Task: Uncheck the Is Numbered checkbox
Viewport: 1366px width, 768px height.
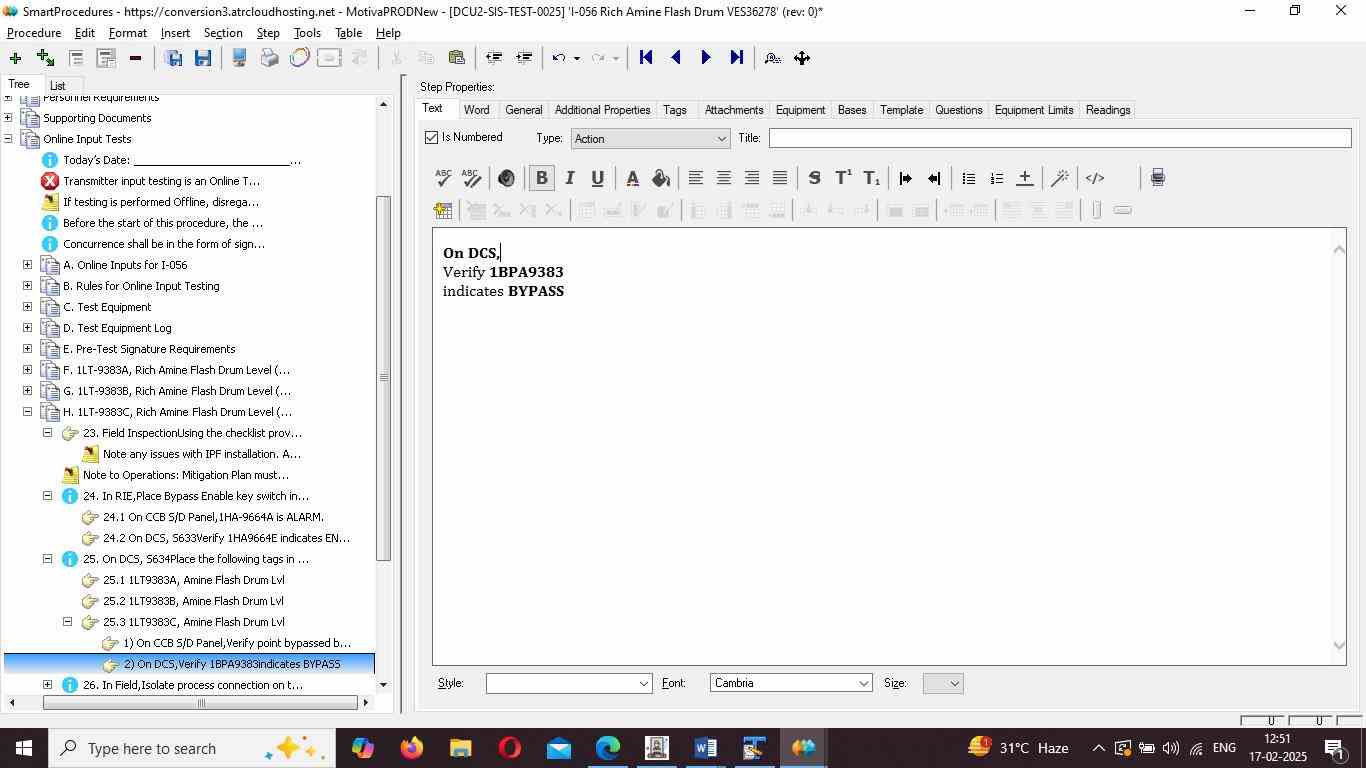Action: (x=432, y=138)
